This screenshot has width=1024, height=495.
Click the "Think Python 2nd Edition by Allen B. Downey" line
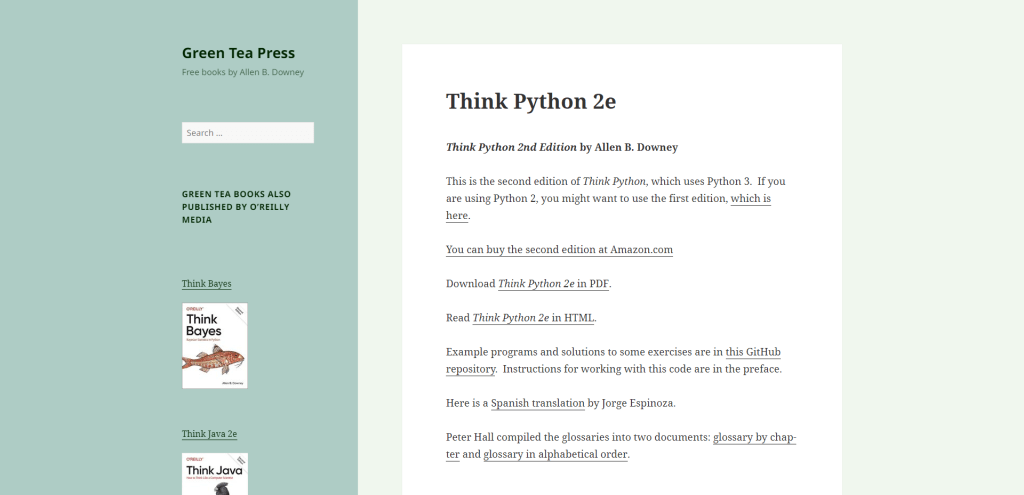pos(562,147)
